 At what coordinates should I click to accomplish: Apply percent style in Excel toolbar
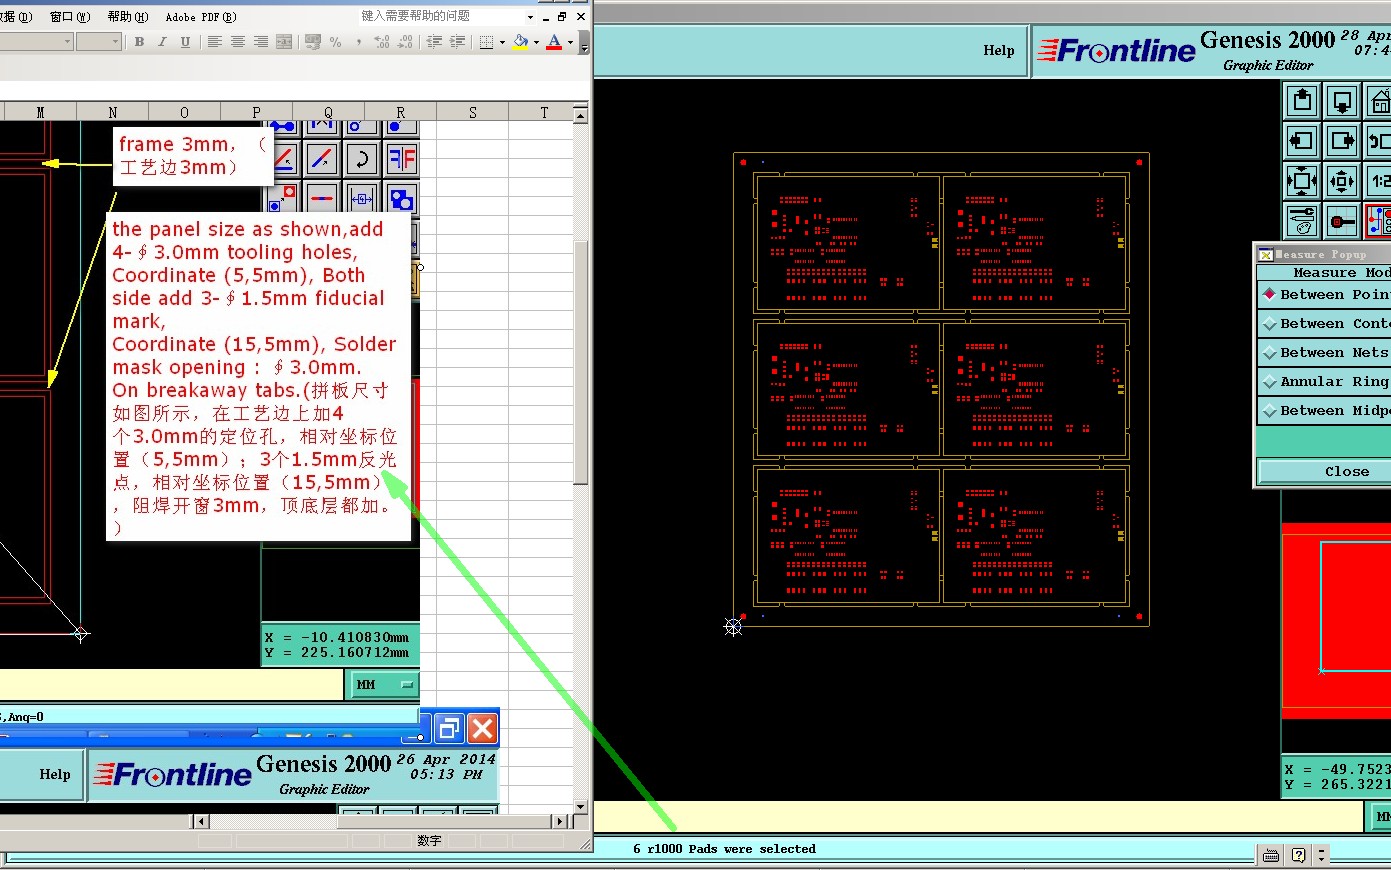[336, 42]
